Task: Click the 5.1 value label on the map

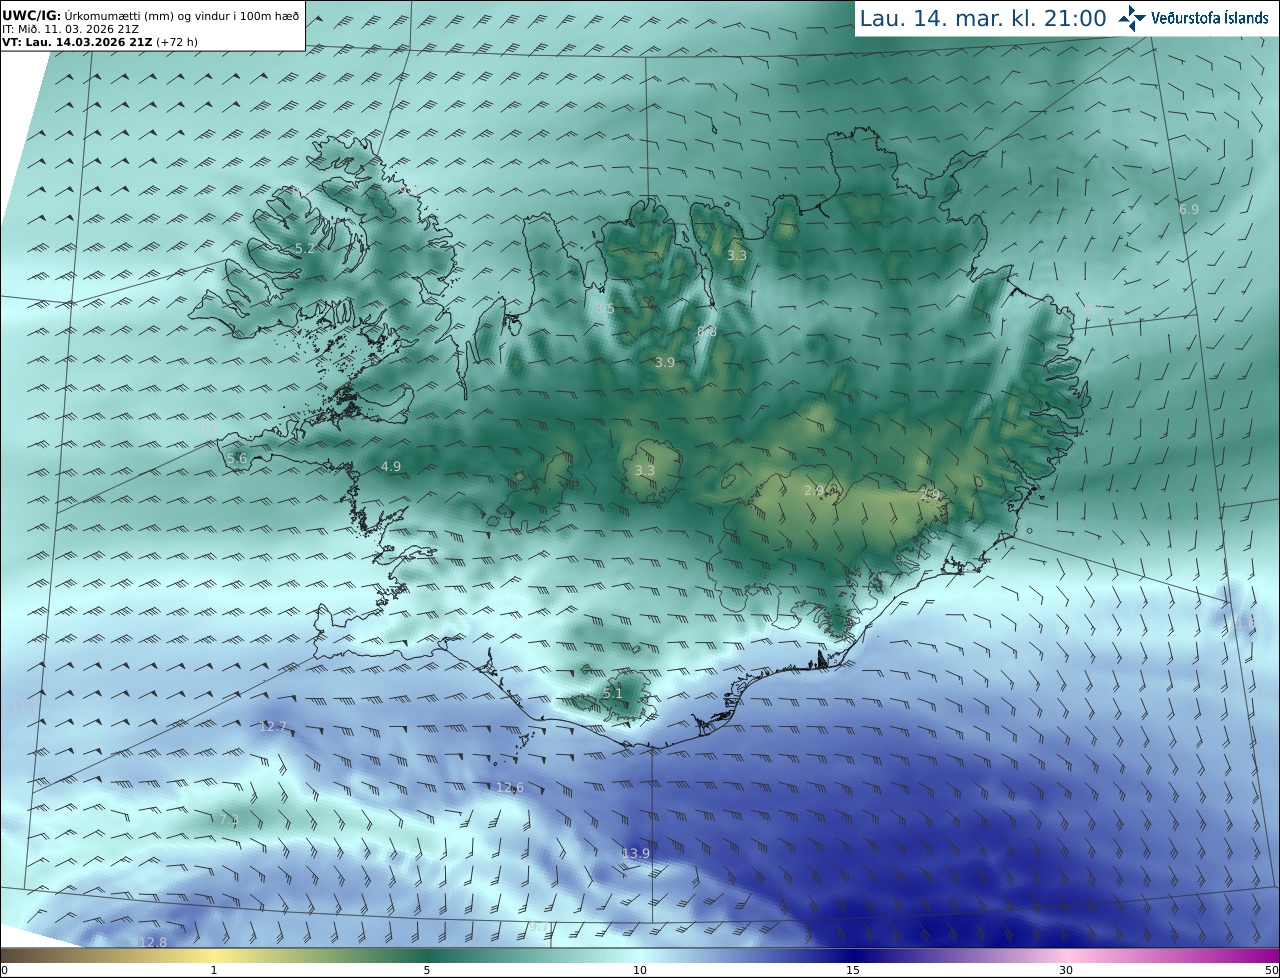Action: click(x=613, y=693)
